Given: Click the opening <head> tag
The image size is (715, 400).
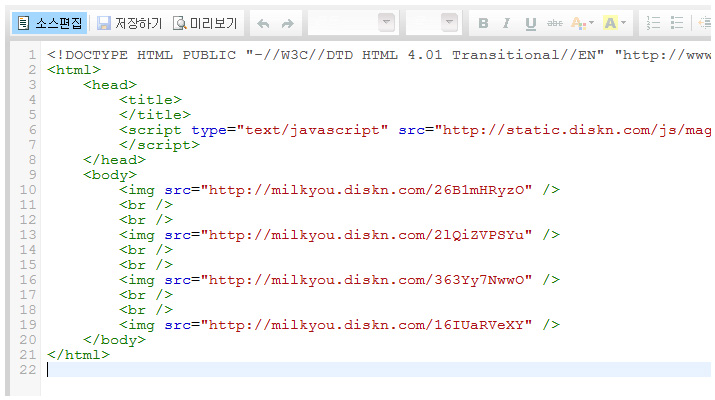Looking at the screenshot, I should click(110, 85).
